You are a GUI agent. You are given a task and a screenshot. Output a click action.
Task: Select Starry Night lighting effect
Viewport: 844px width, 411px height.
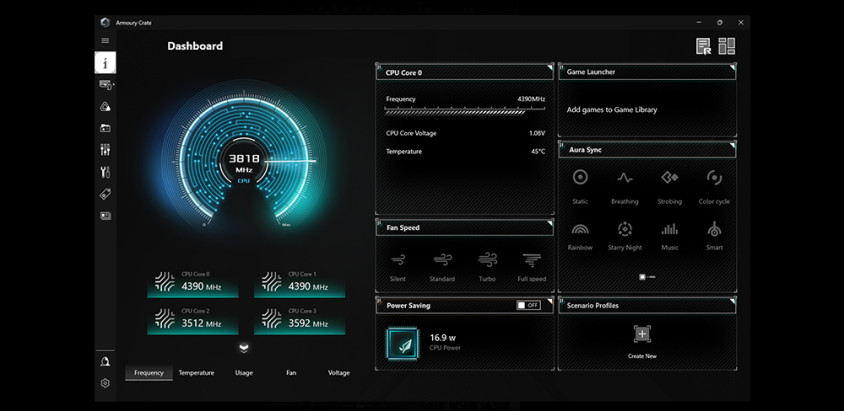pyautogui.click(x=624, y=230)
